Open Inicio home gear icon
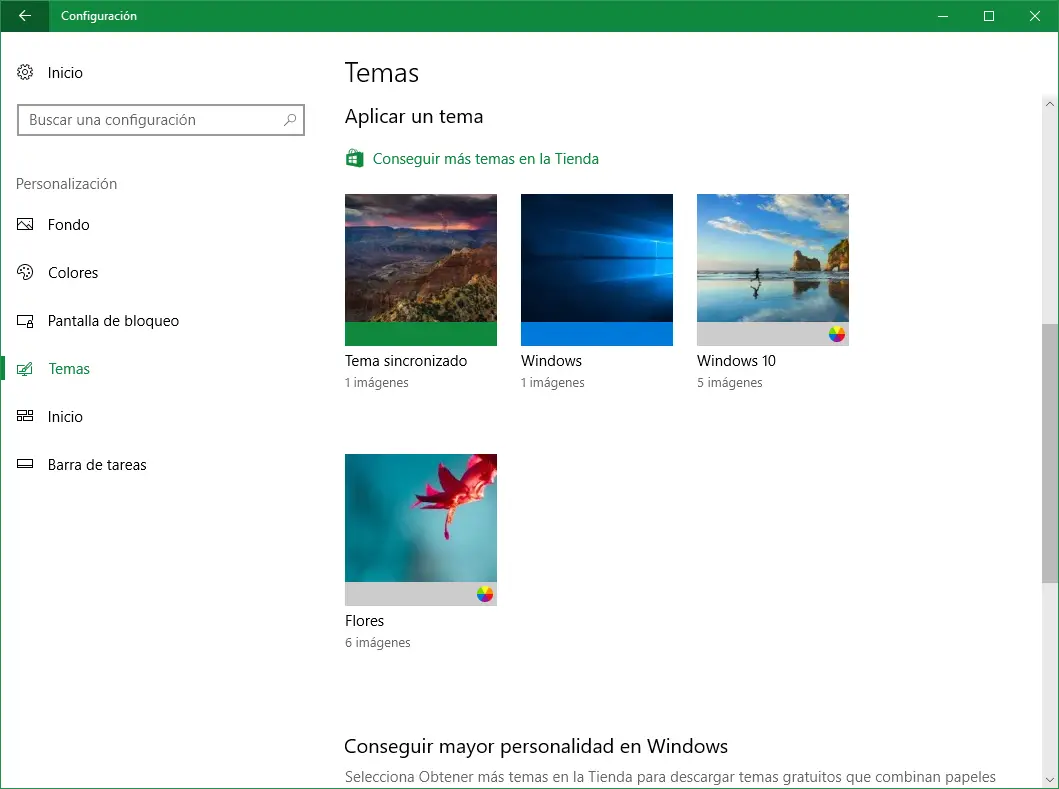The height and width of the screenshot is (789, 1059). point(25,72)
